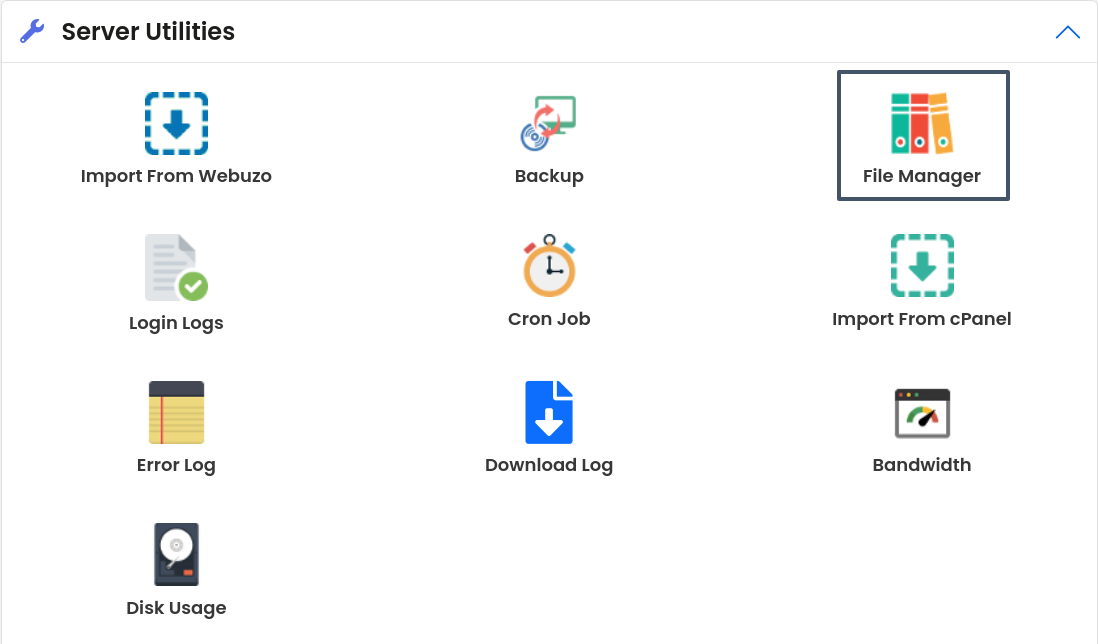Click the Backup label link
This screenshot has height=644, width=1098.
(549, 176)
